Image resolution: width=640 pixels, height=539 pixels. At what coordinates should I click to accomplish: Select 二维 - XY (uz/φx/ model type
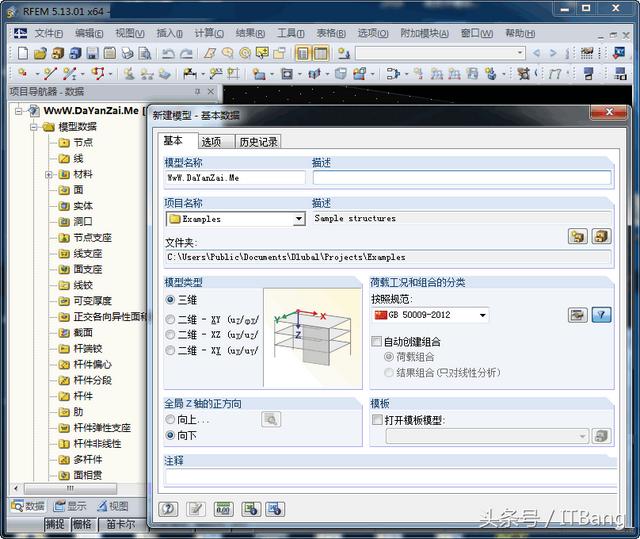point(170,319)
